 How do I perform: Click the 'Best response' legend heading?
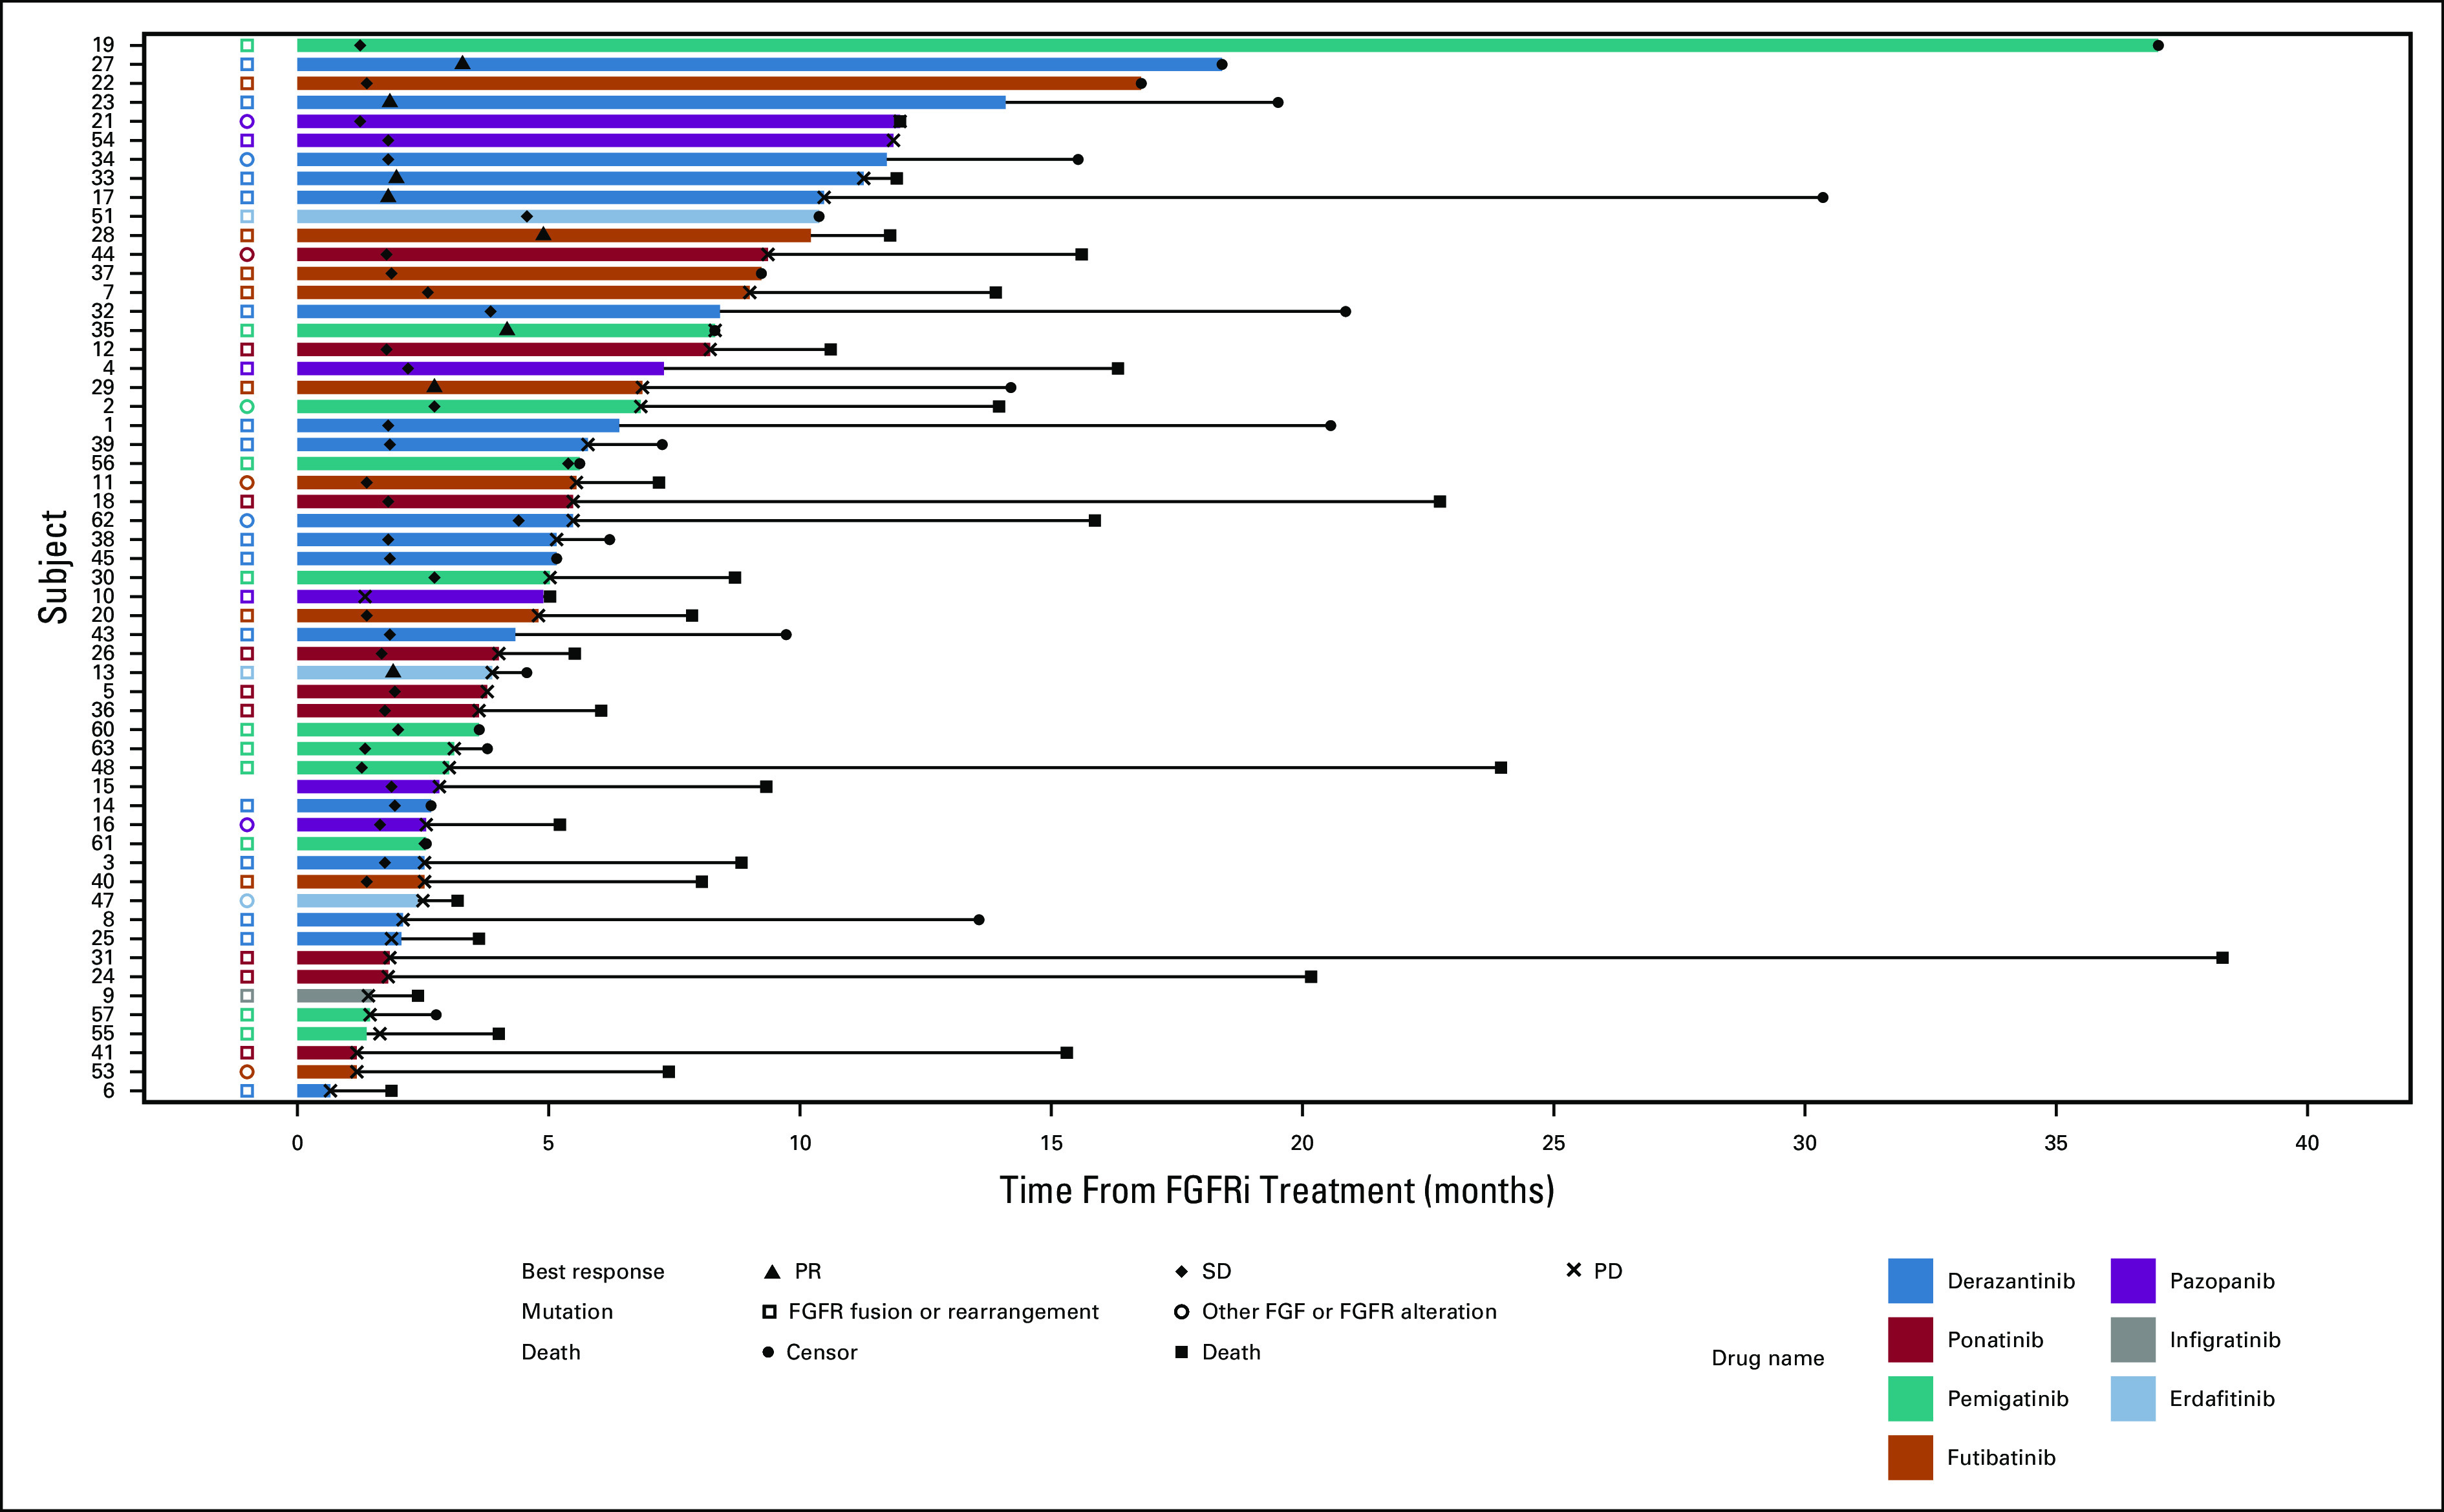[593, 1272]
